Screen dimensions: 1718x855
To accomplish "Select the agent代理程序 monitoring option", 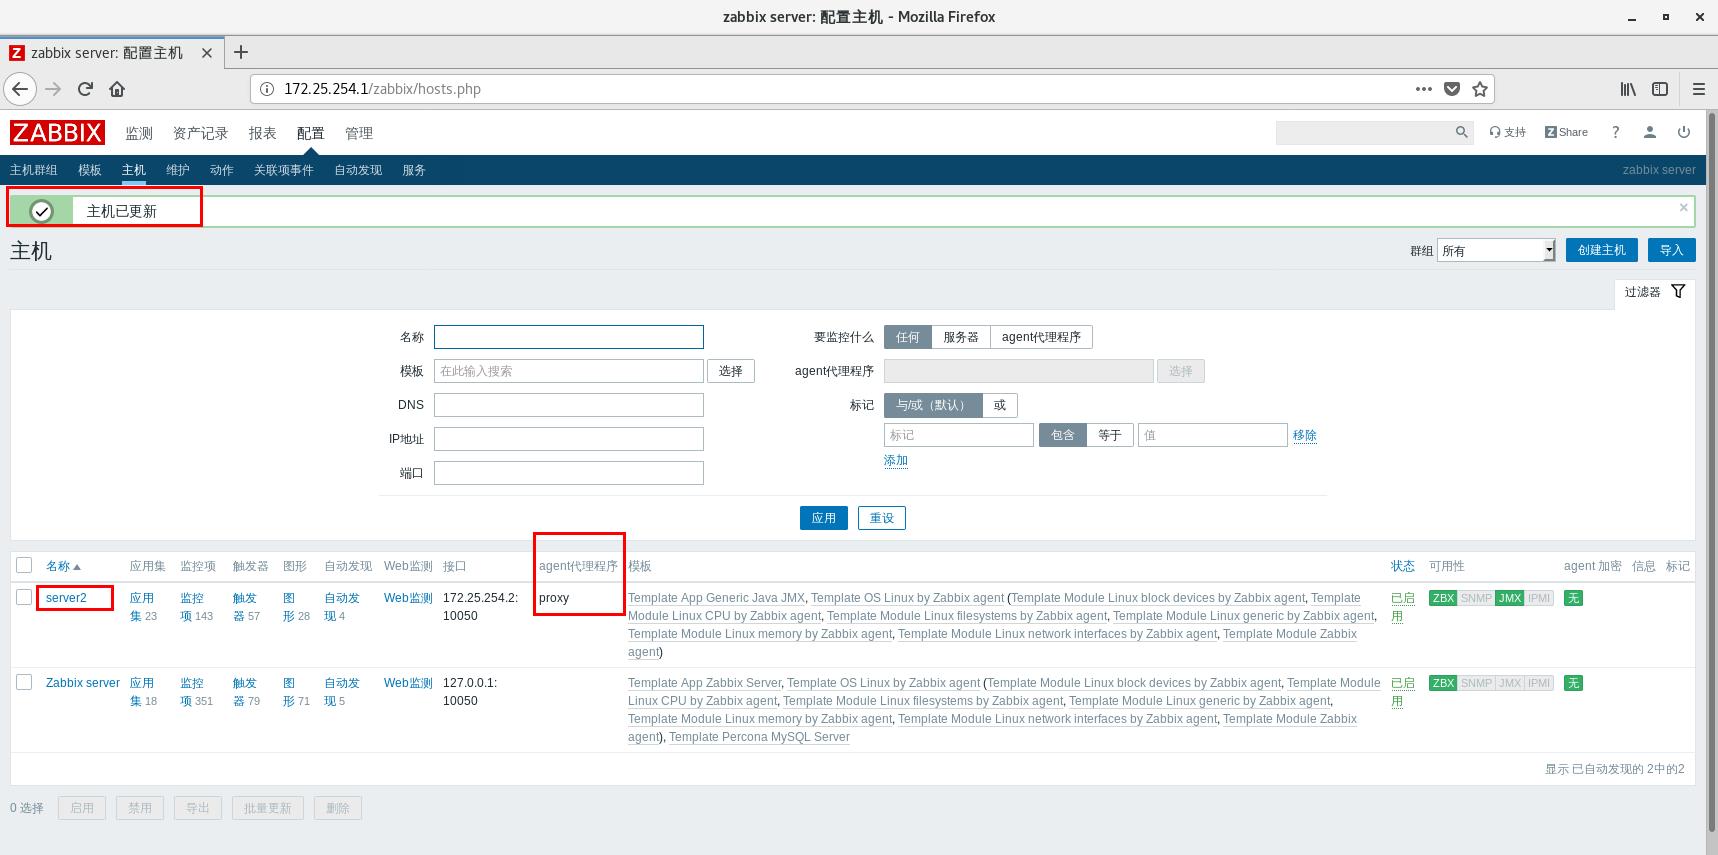I will (1041, 337).
